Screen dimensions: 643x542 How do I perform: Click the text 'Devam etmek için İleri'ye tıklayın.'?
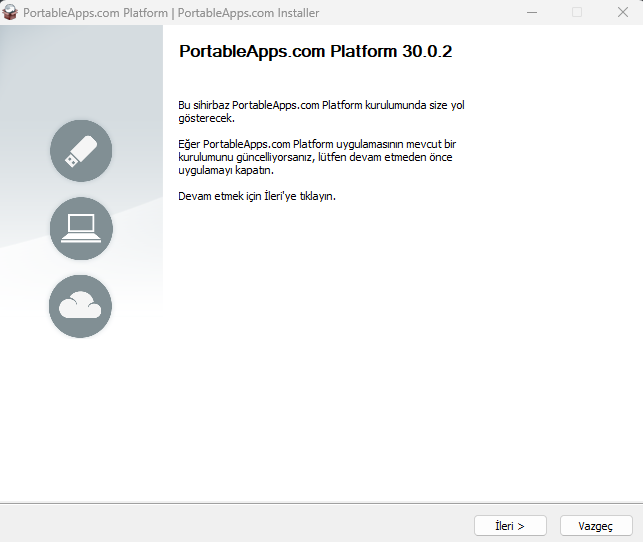pos(257,196)
